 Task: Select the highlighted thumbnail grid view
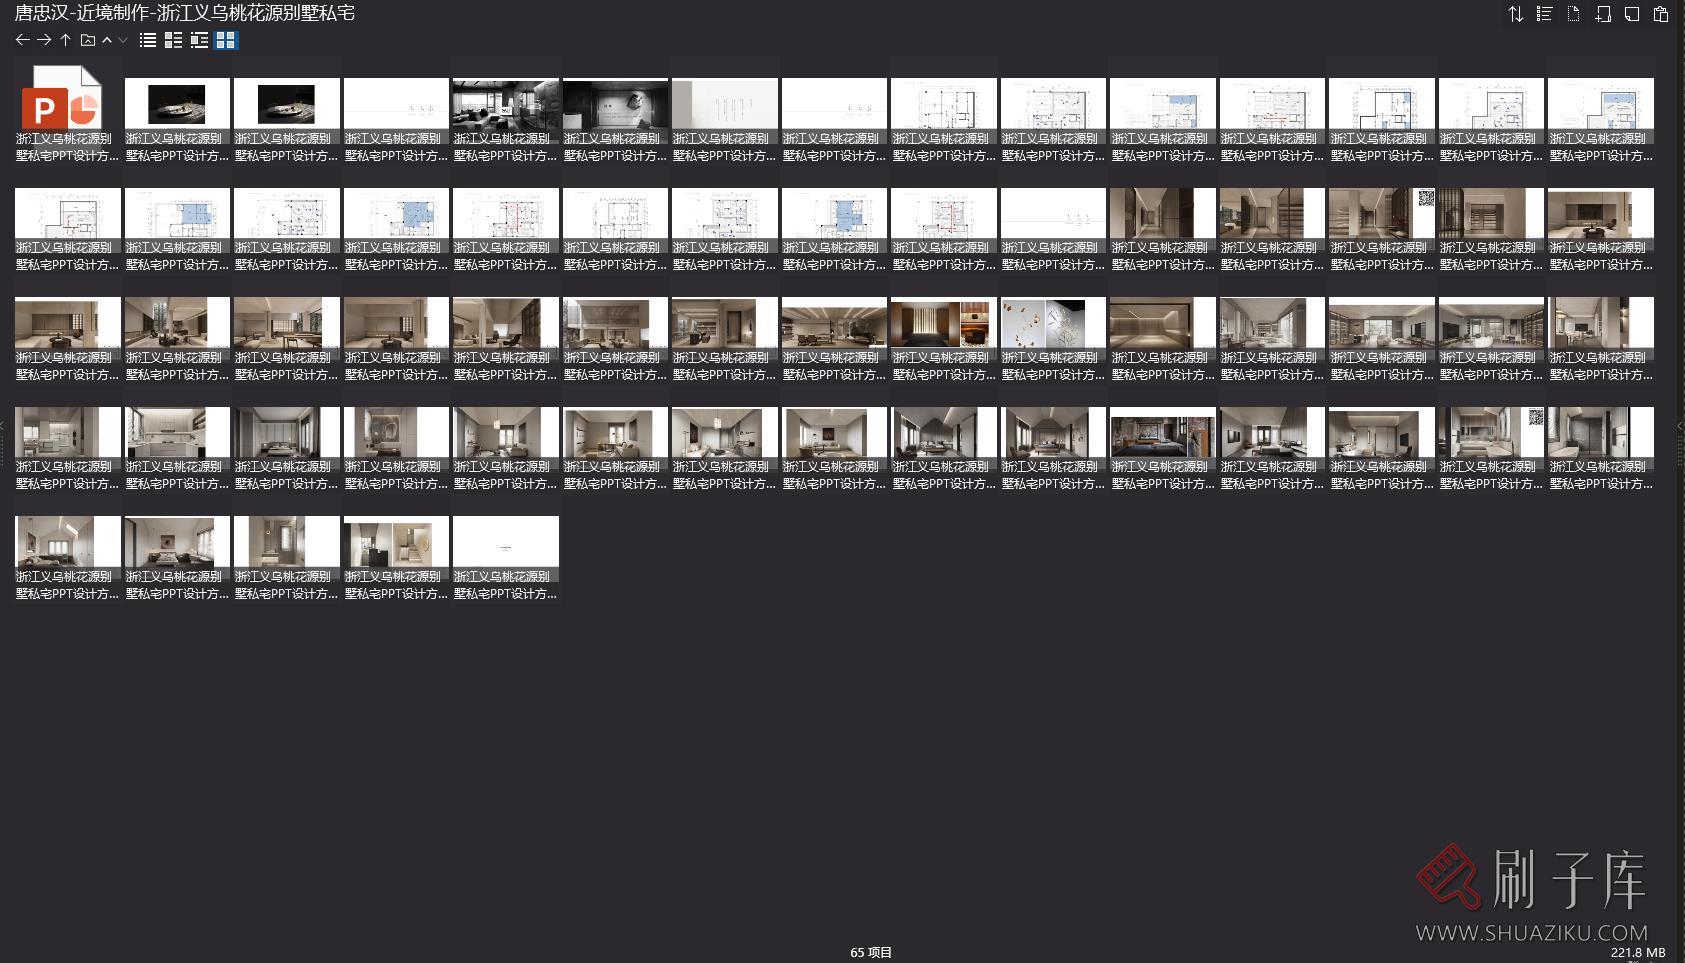pyautogui.click(x=226, y=40)
